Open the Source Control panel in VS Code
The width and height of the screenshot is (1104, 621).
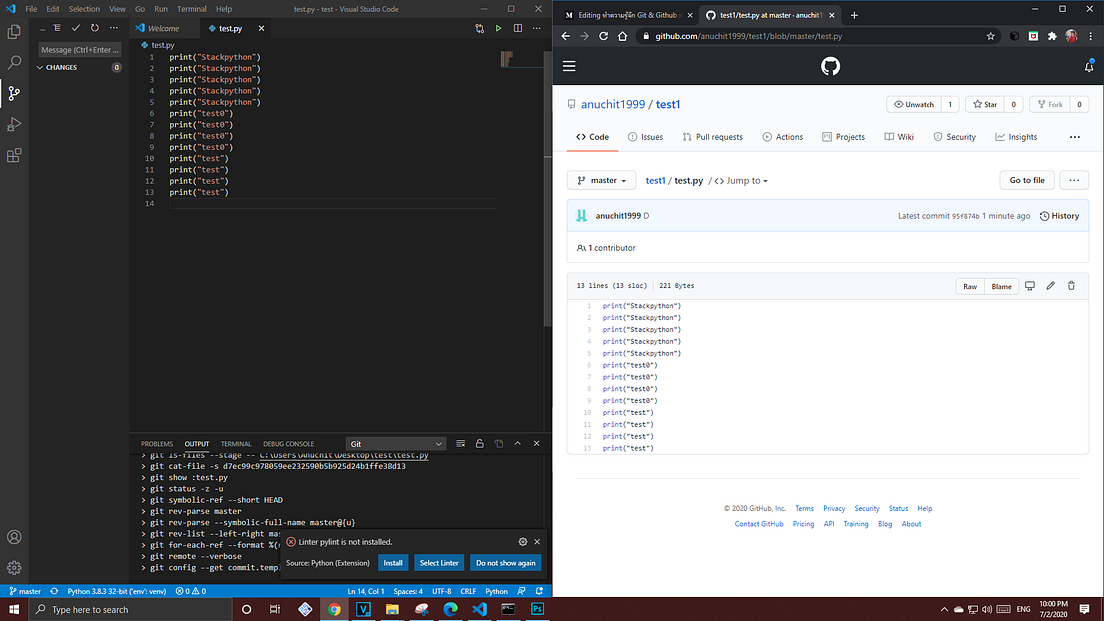[14, 93]
